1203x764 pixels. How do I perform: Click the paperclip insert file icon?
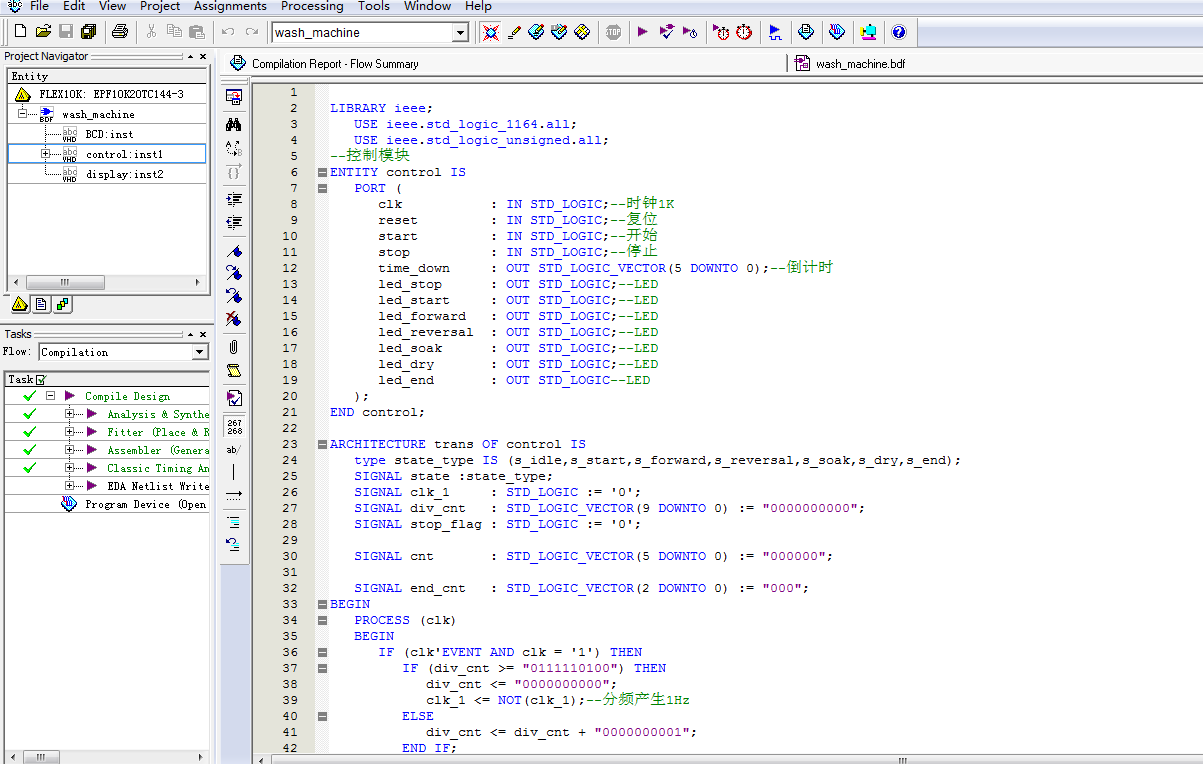(x=233, y=347)
